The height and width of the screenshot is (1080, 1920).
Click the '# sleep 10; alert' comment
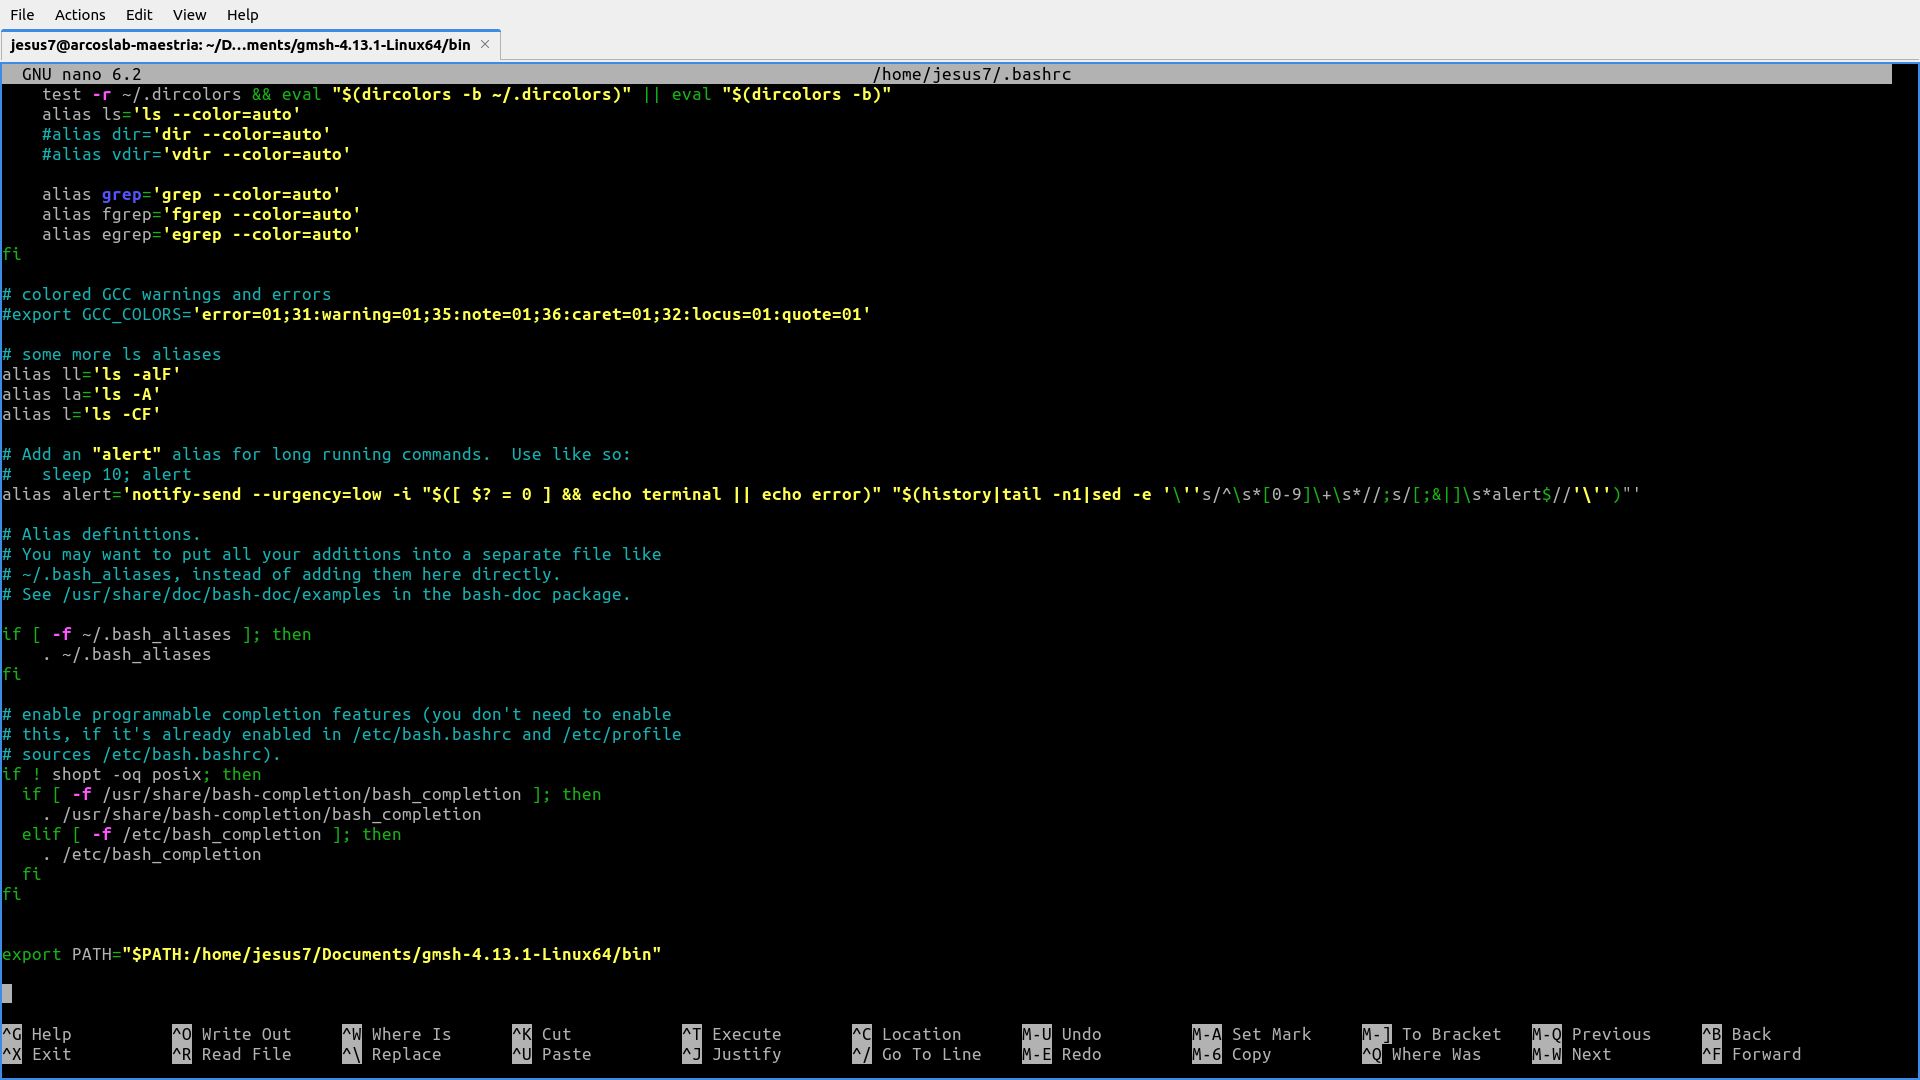97,474
